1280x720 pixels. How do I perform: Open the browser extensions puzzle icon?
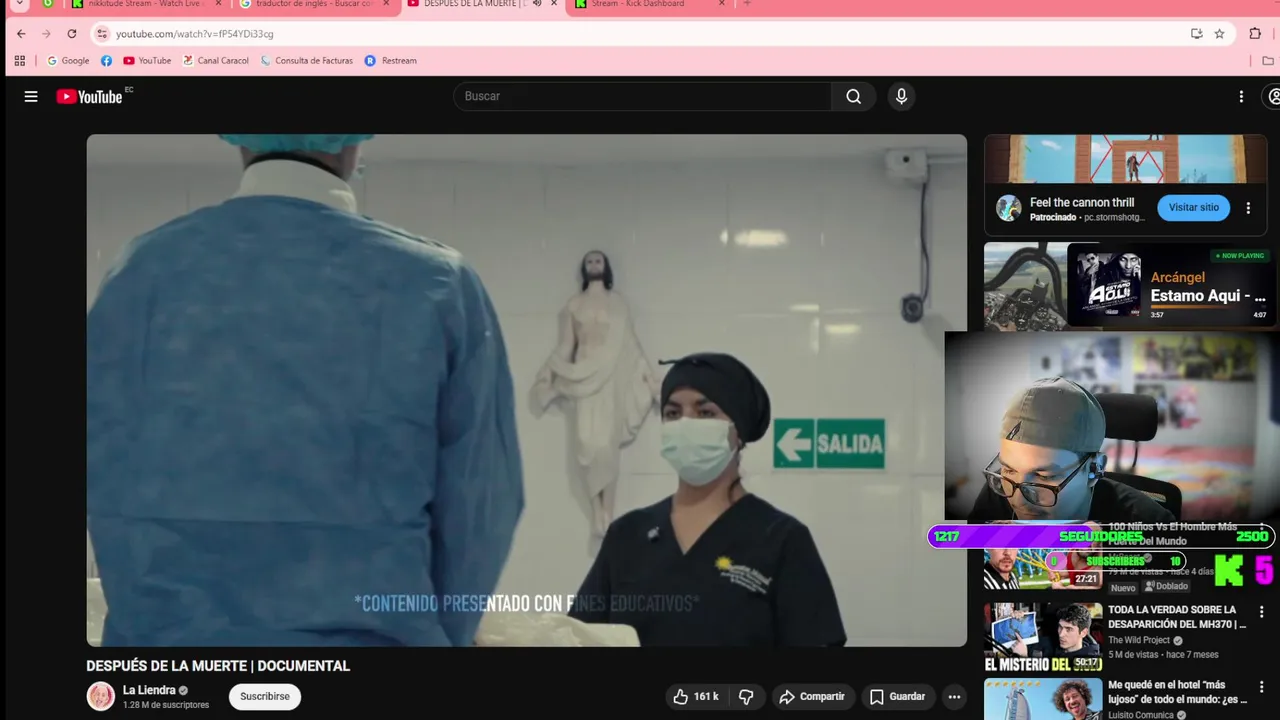tap(1255, 33)
